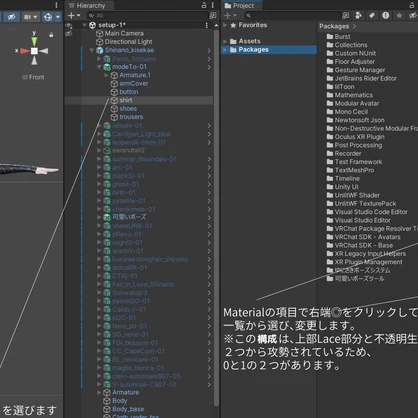Open the Scene view camera settings dropdown
Viewport: 418px width, 418px height.
pos(30,17)
